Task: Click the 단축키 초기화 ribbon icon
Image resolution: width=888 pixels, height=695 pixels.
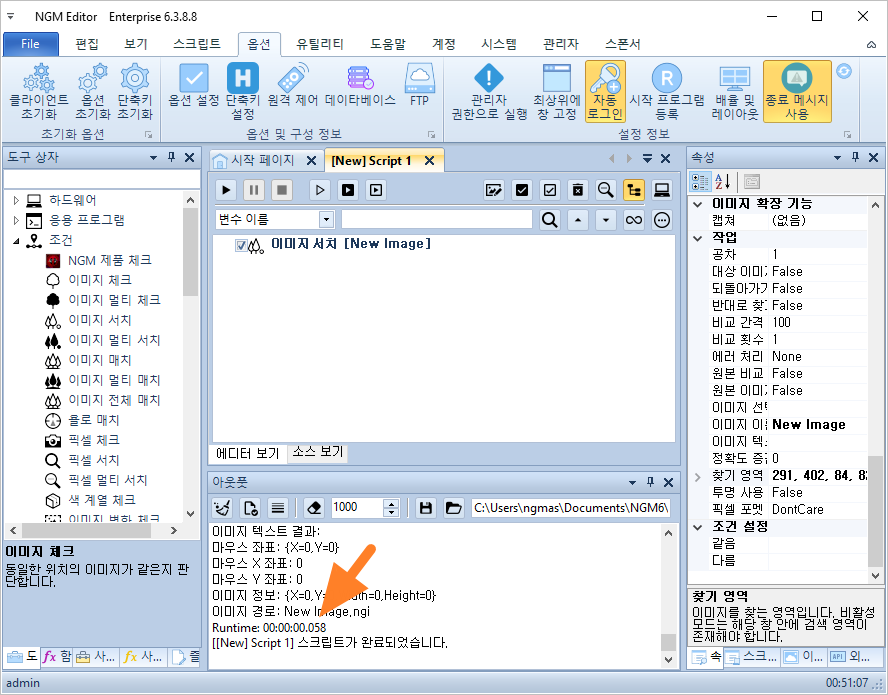Action: [135, 92]
